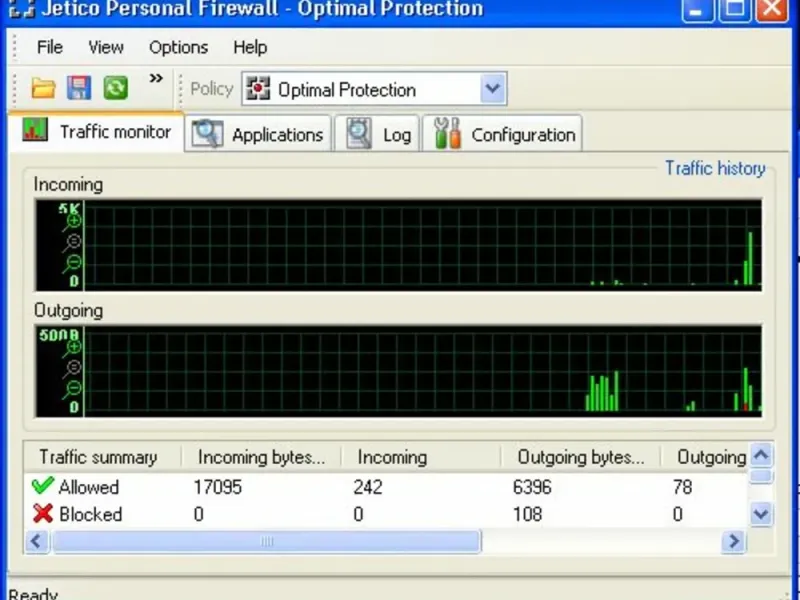Switch to the Configuration tab
The width and height of the screenshot is (800, 600).
(503, 134)
